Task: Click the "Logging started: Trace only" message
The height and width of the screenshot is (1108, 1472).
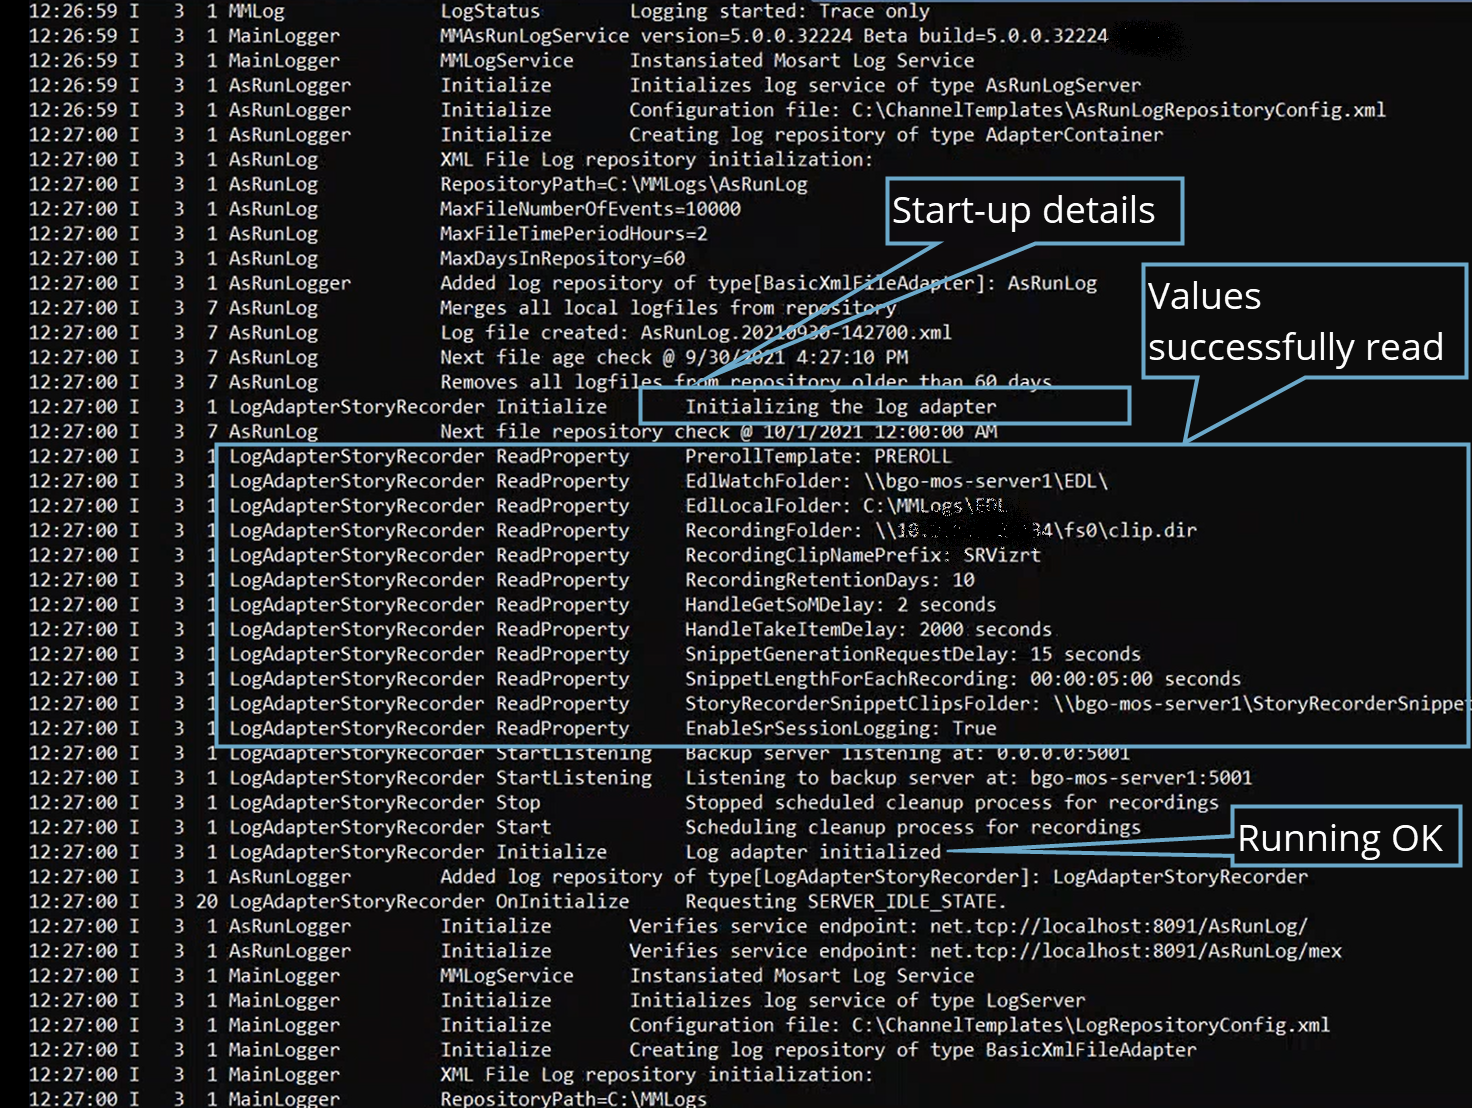Action: click(x=779, y=12)
